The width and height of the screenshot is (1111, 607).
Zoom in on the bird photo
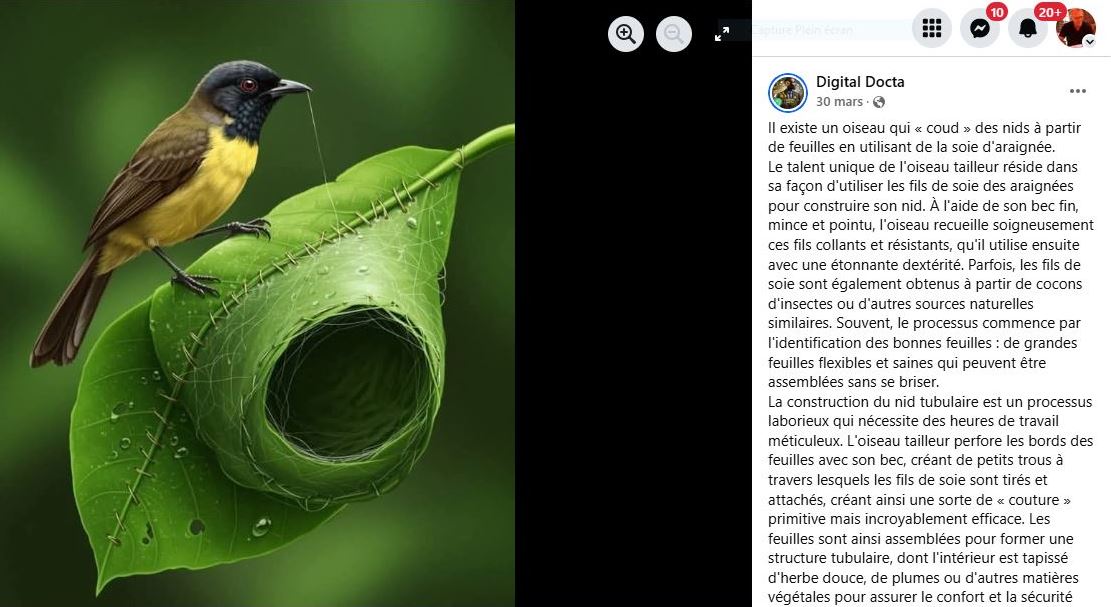626,33
